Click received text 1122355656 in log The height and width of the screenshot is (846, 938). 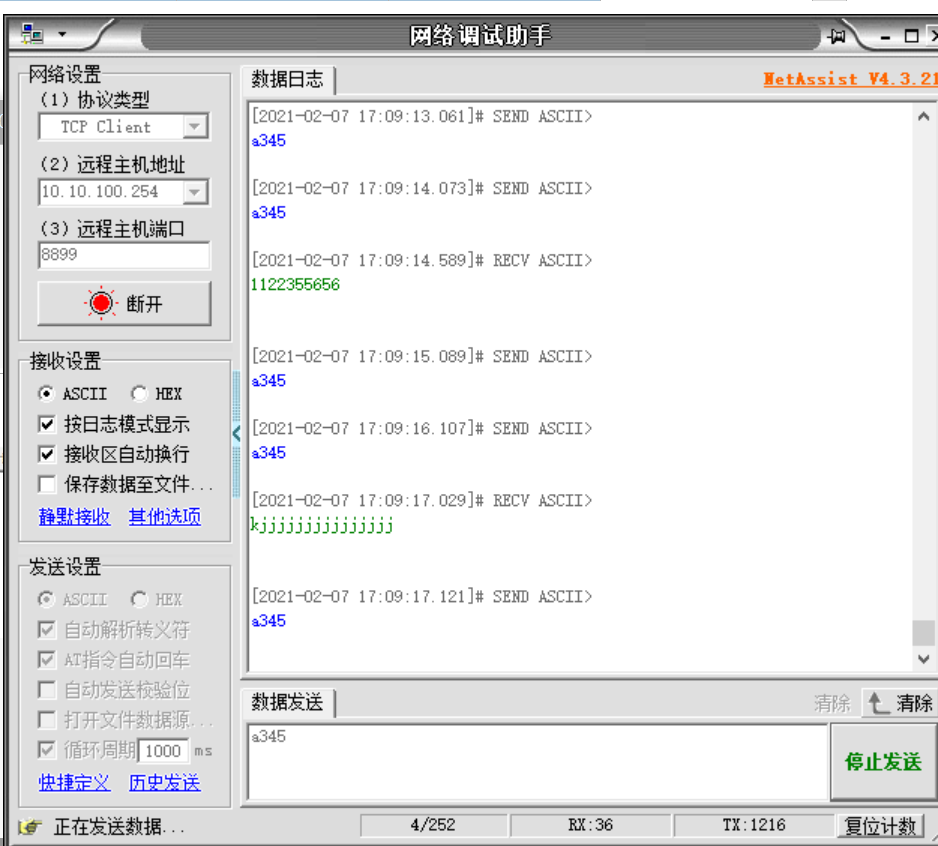coord(295,284)
